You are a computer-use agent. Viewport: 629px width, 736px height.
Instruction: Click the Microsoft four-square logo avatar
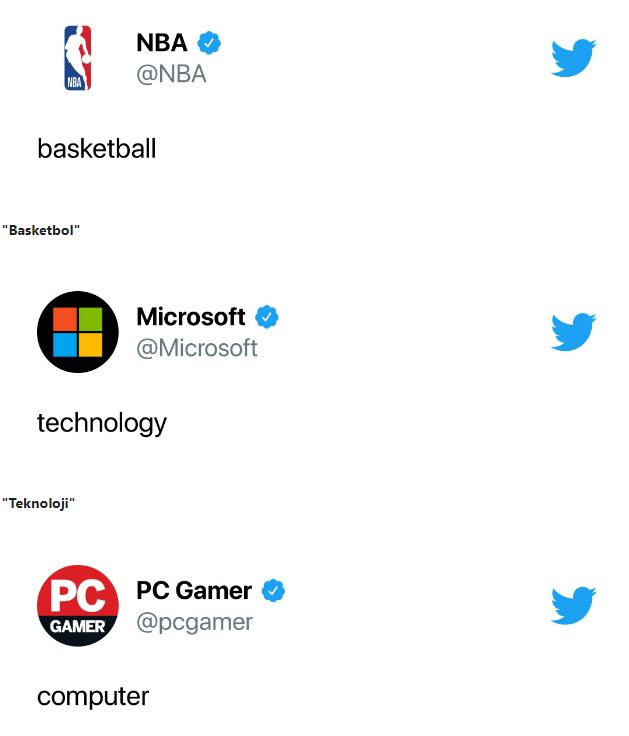click(77, 332)
